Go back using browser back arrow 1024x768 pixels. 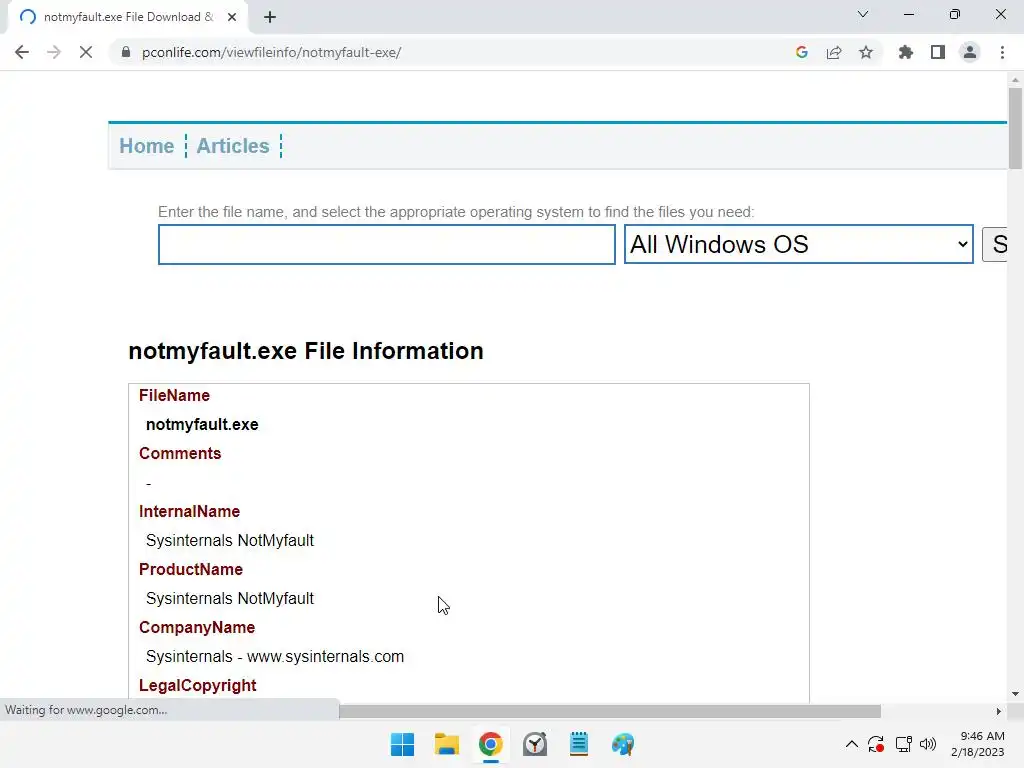(x=22, y=52)
